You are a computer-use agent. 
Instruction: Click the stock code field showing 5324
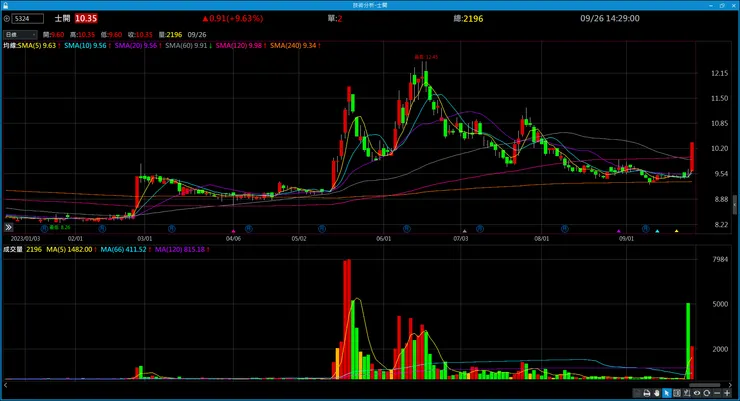(28, 19)
